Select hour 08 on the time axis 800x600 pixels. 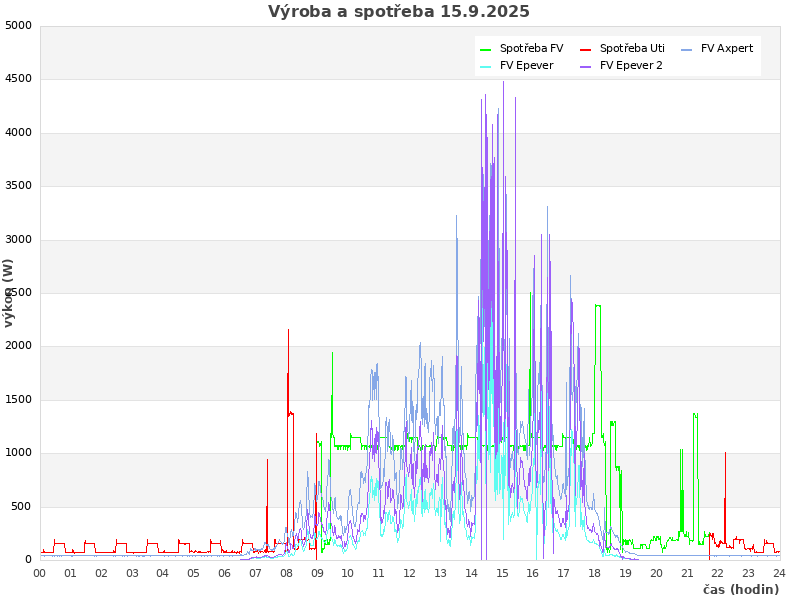(x=286, y=573)
